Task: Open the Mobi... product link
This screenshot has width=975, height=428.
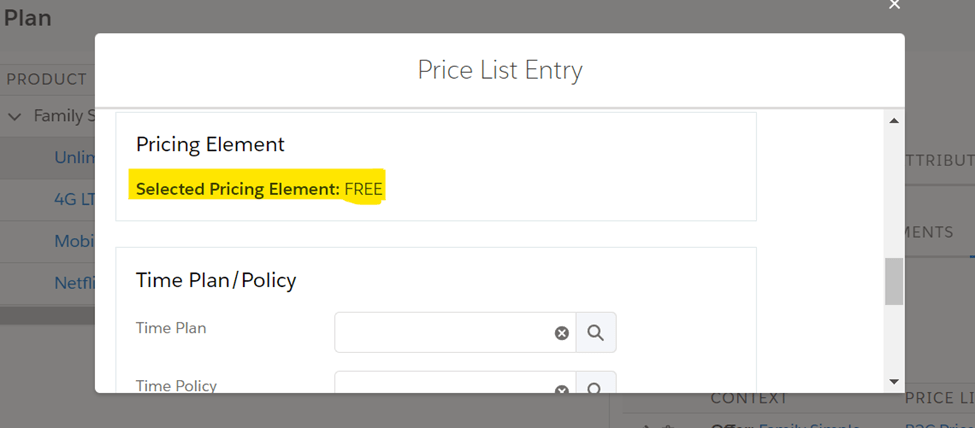Action: [x=74, y=241]
